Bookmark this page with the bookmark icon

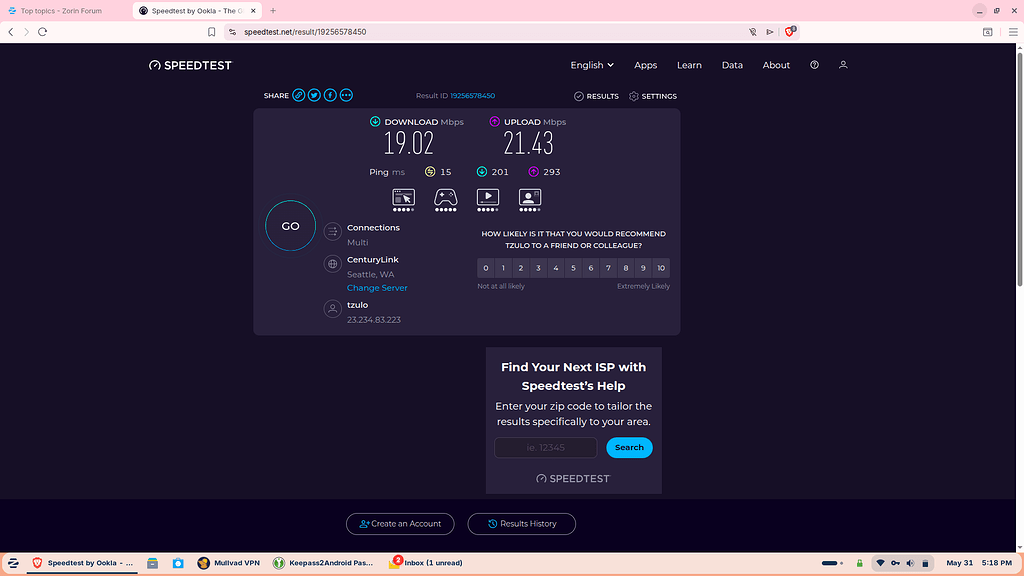click(x=212, y=32)
